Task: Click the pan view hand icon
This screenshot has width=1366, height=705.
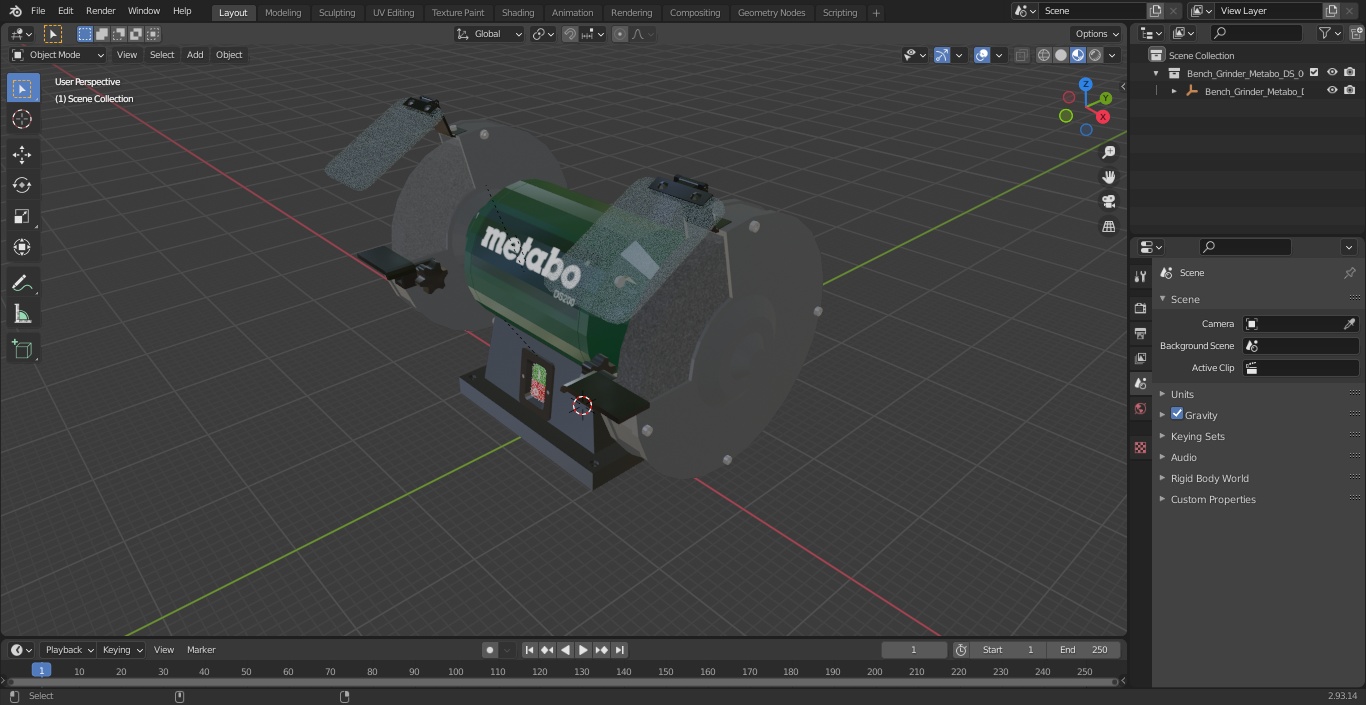Action: point(1108,177)
